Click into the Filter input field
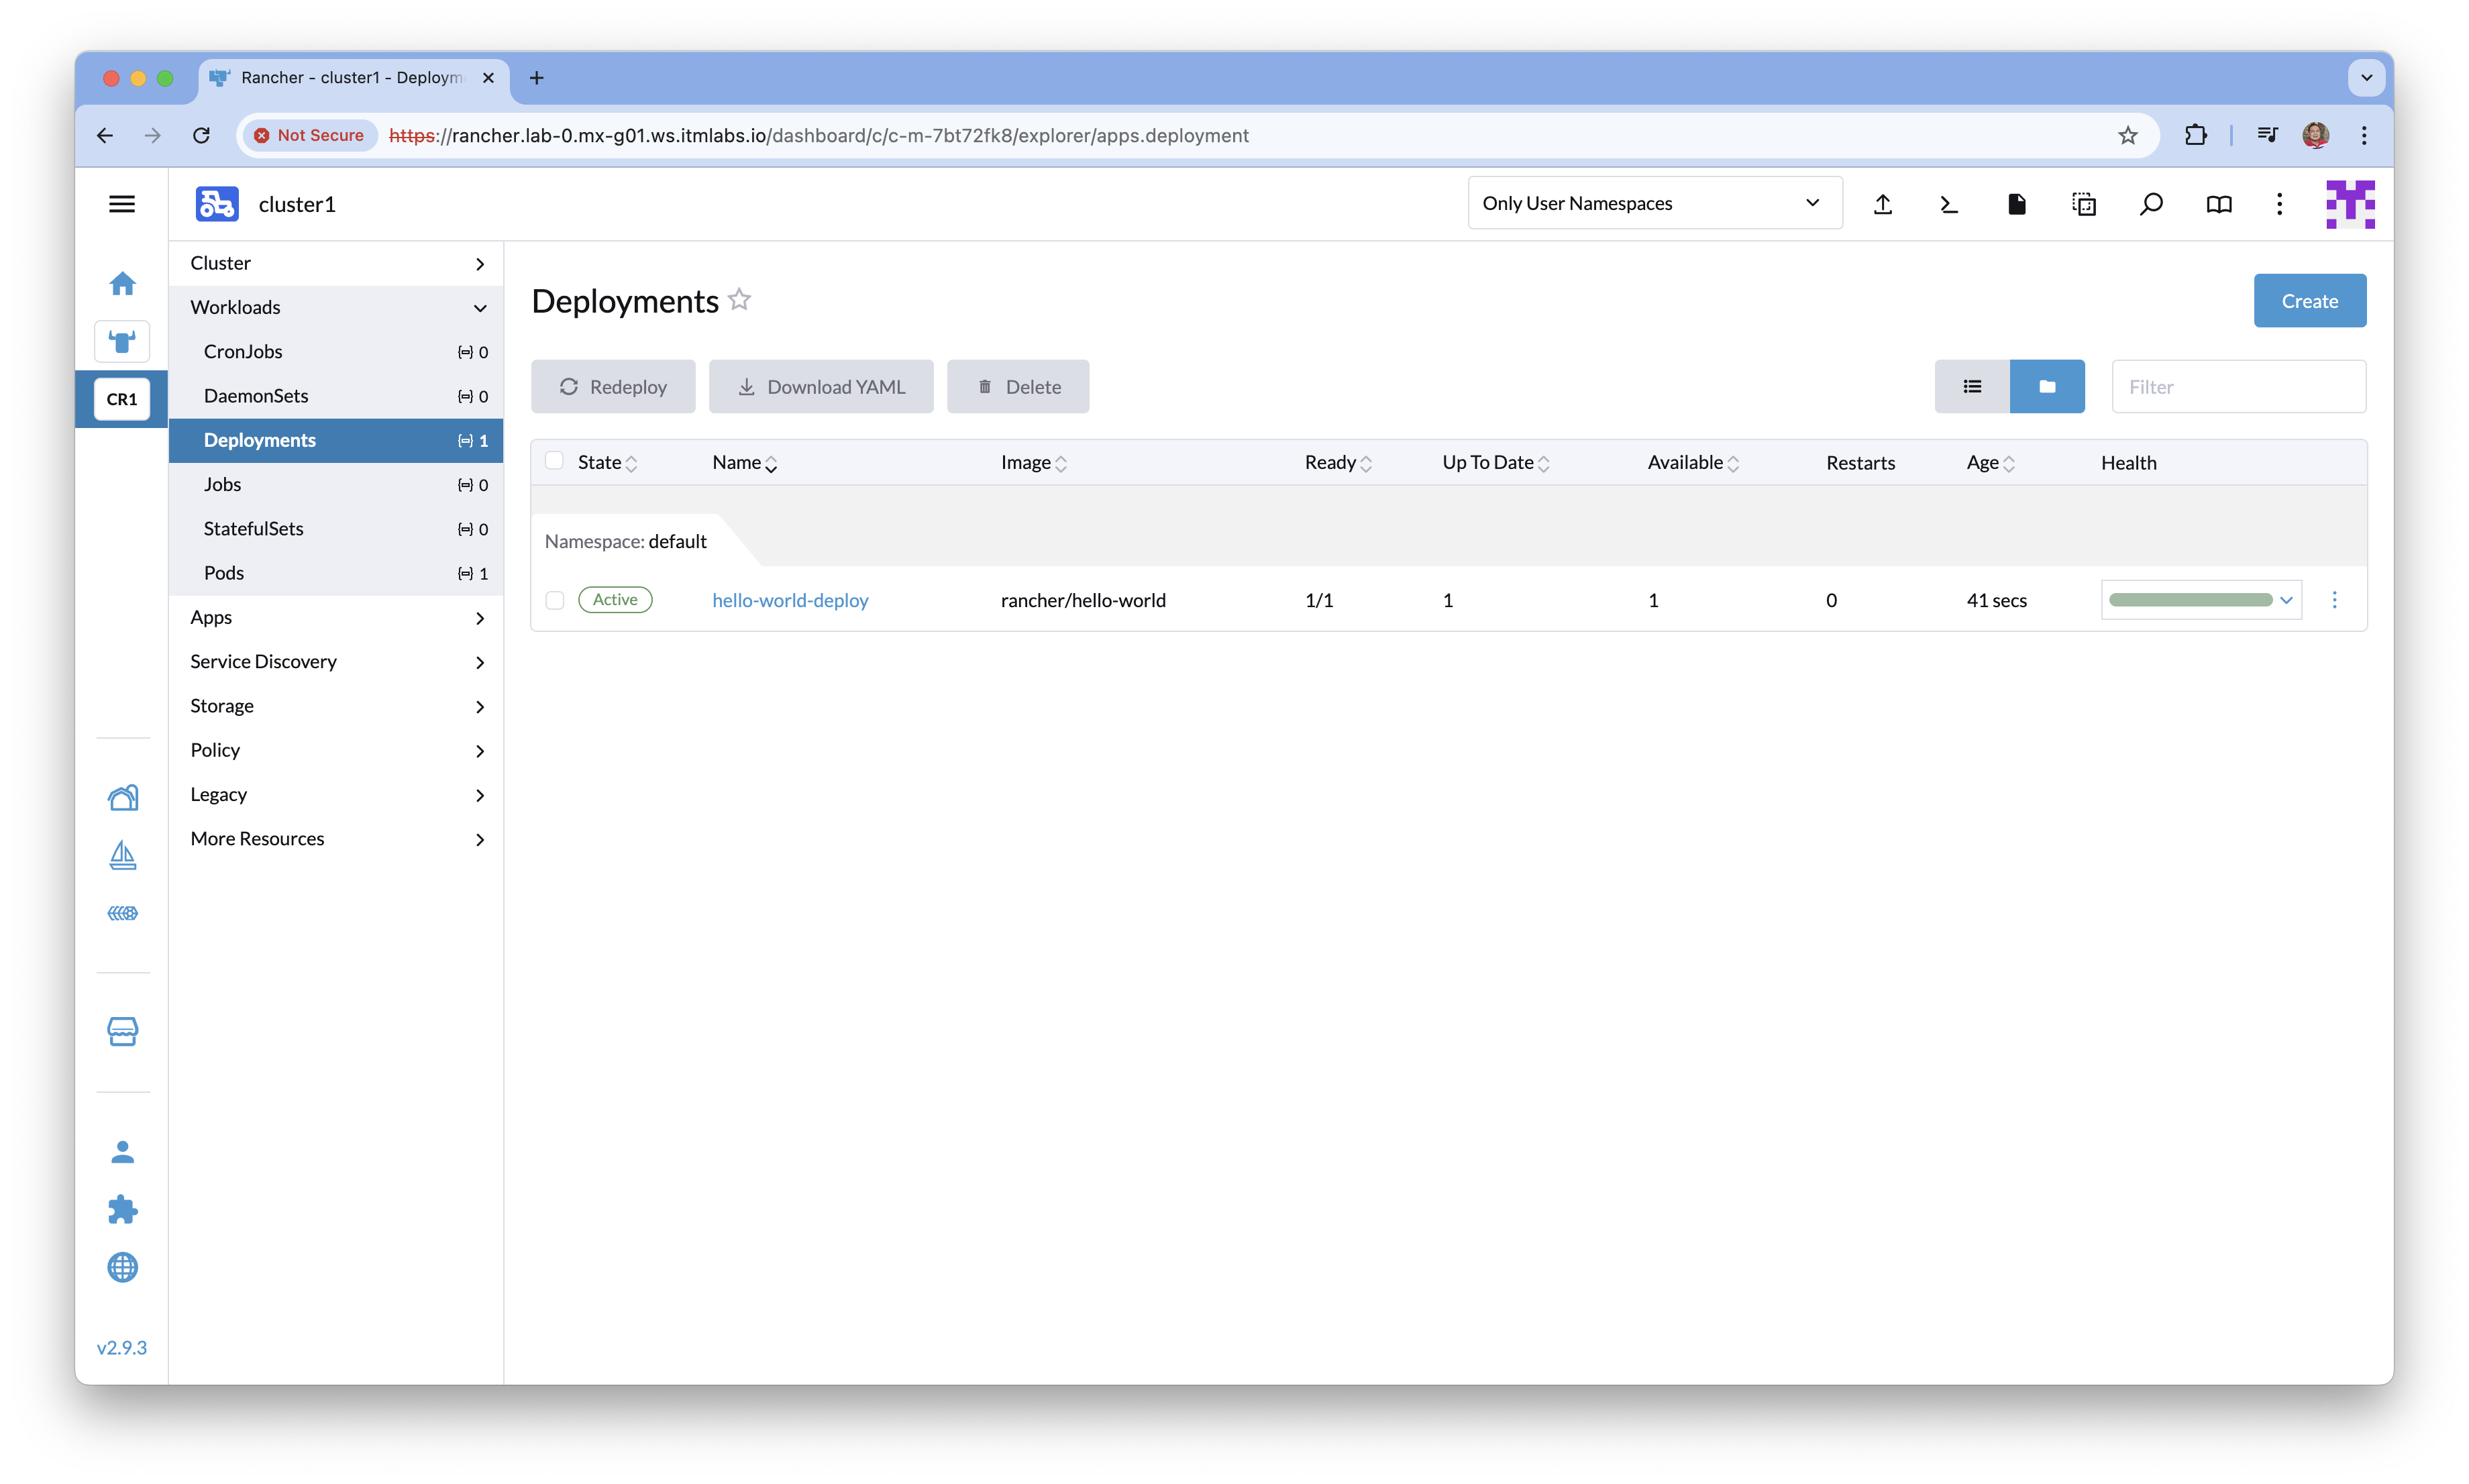 2238,387
